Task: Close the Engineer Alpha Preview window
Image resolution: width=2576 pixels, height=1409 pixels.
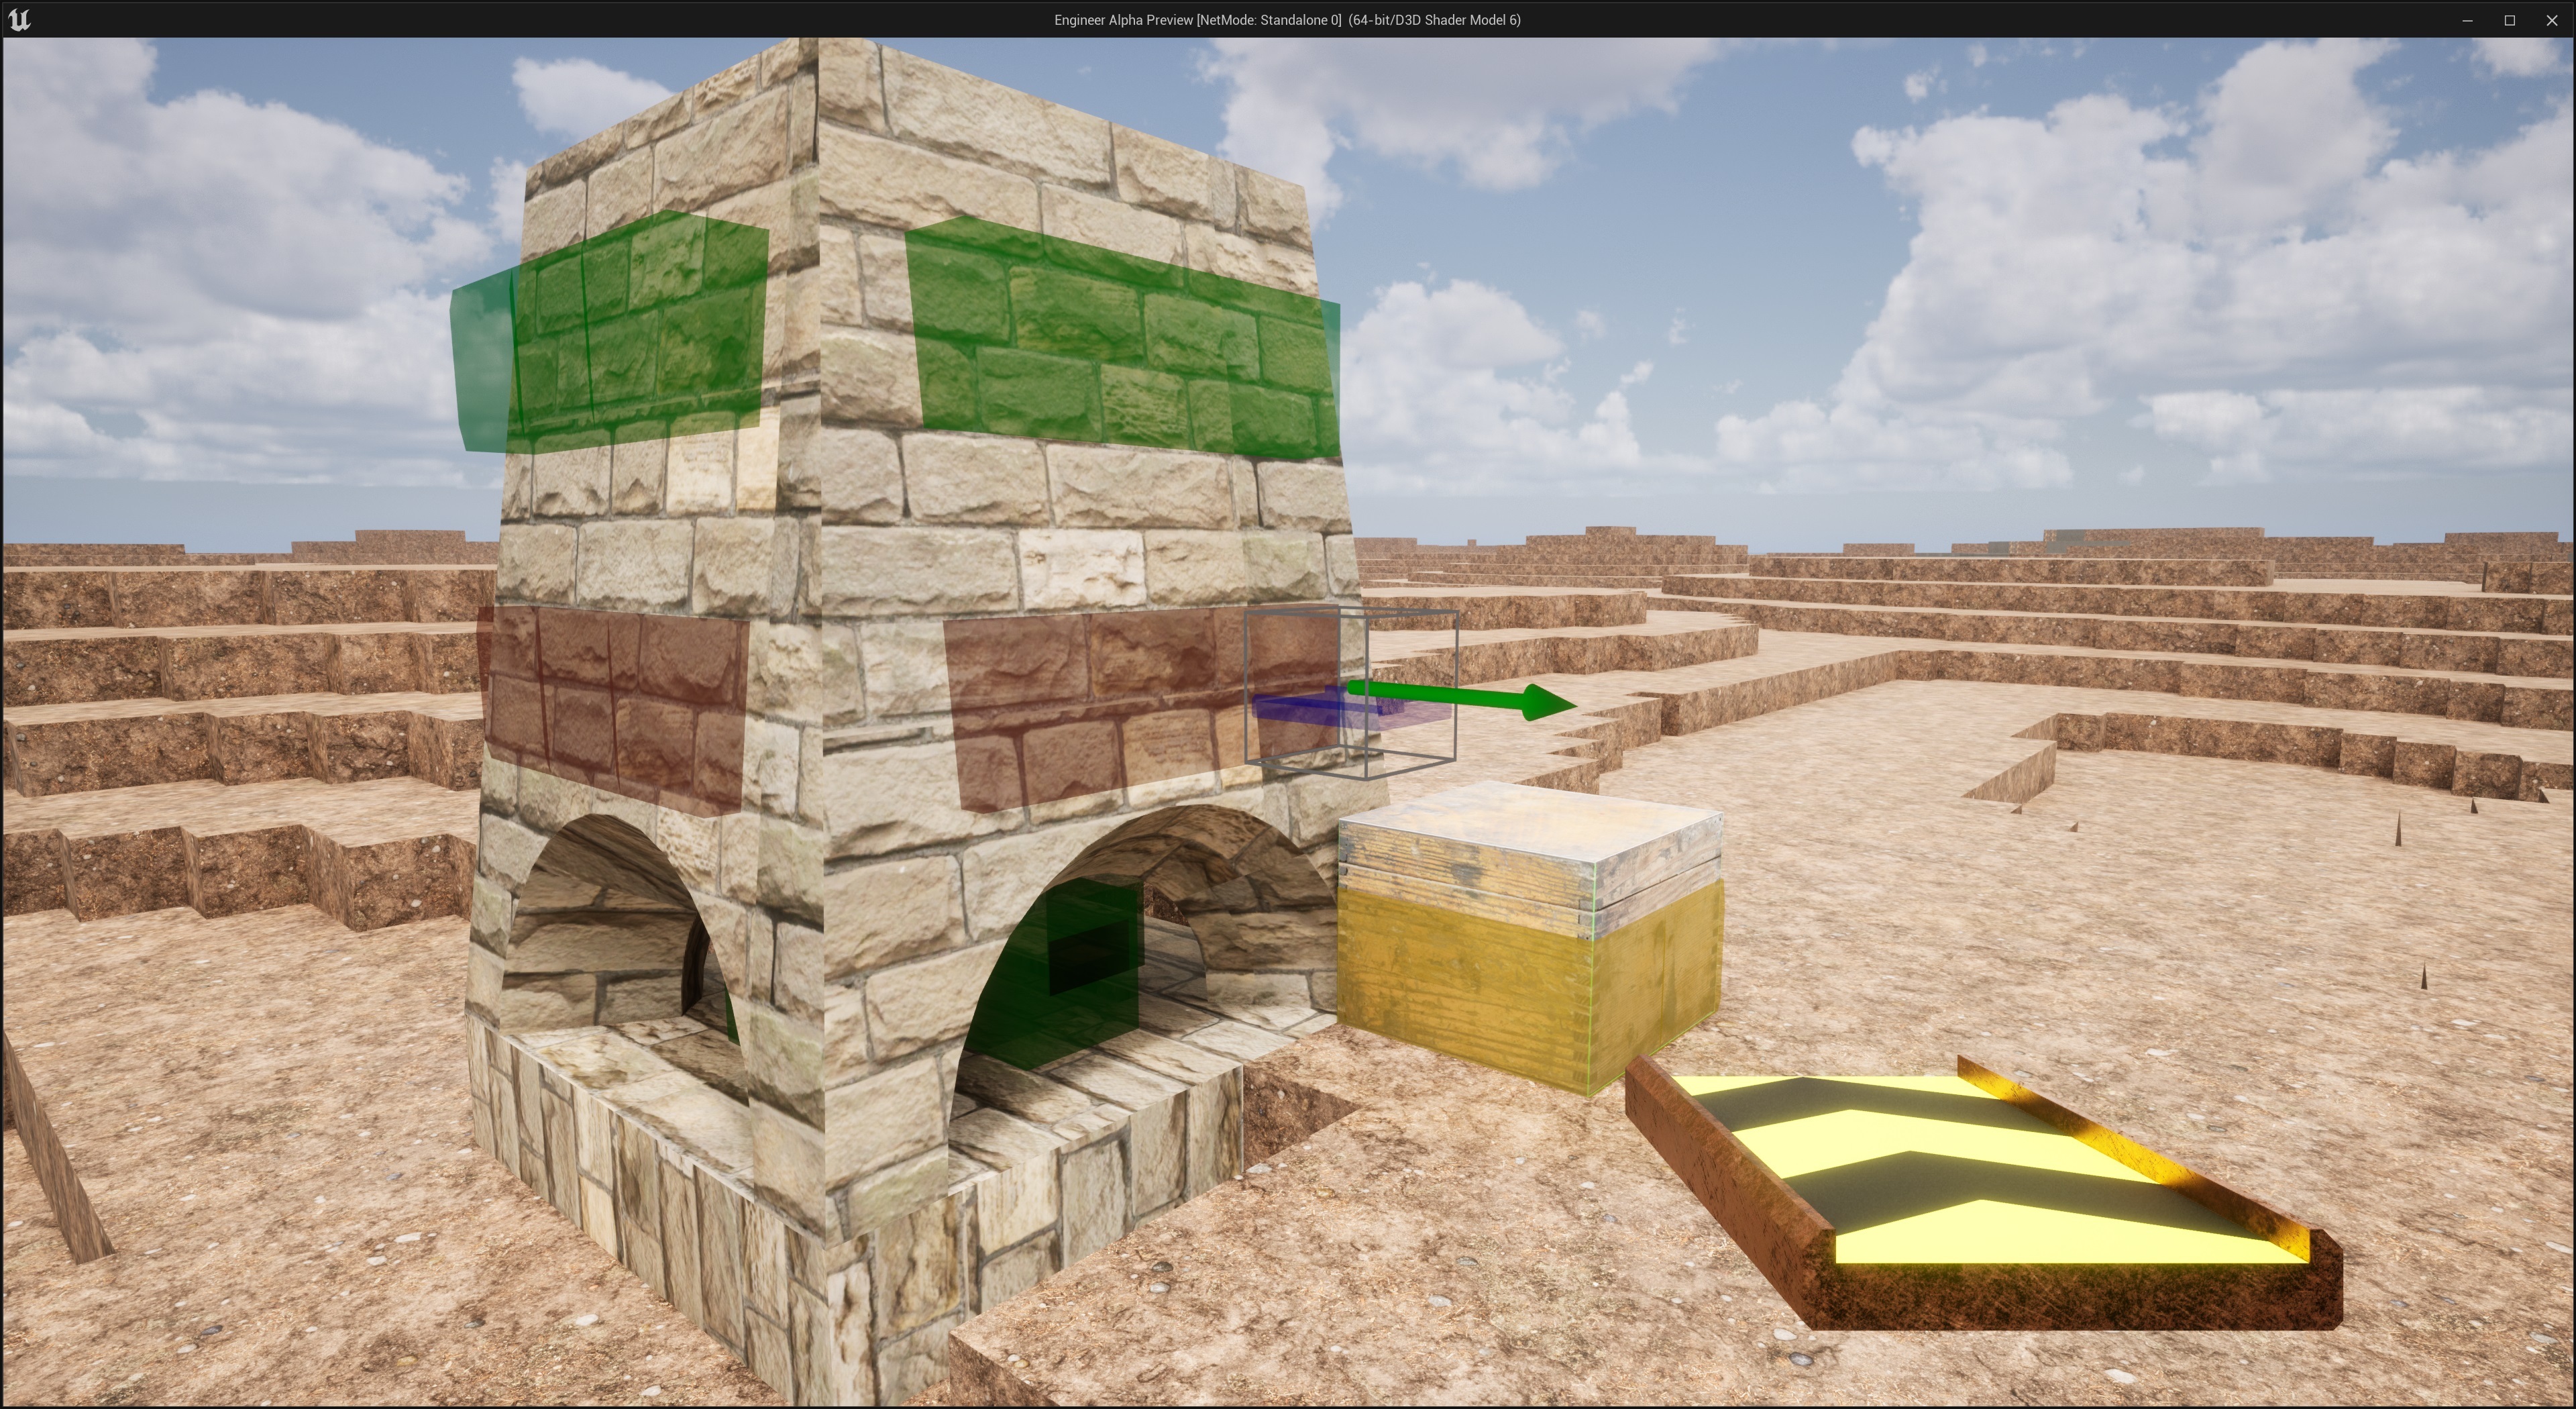Action: tap(2551, 20)
